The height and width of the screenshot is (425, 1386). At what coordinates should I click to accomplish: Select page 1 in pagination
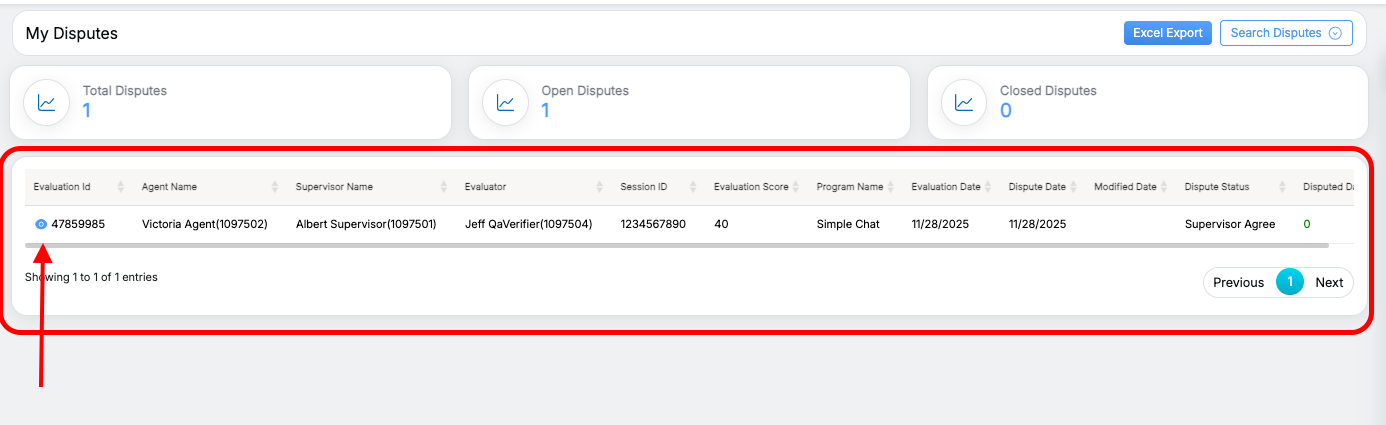1289,283
